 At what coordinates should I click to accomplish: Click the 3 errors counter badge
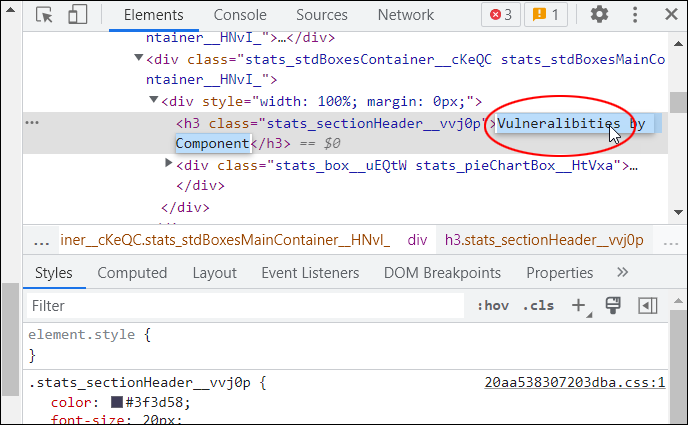[501, 15]
